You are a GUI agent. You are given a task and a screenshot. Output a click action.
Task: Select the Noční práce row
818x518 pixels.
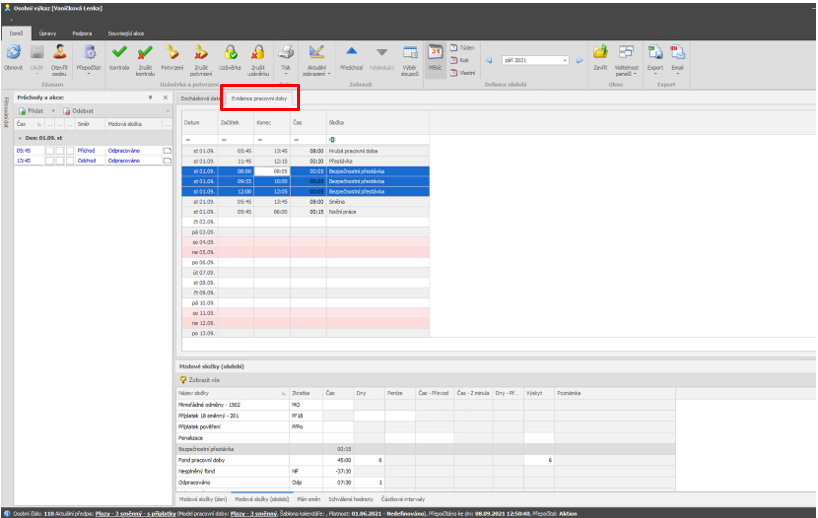(x=306, y=212)
